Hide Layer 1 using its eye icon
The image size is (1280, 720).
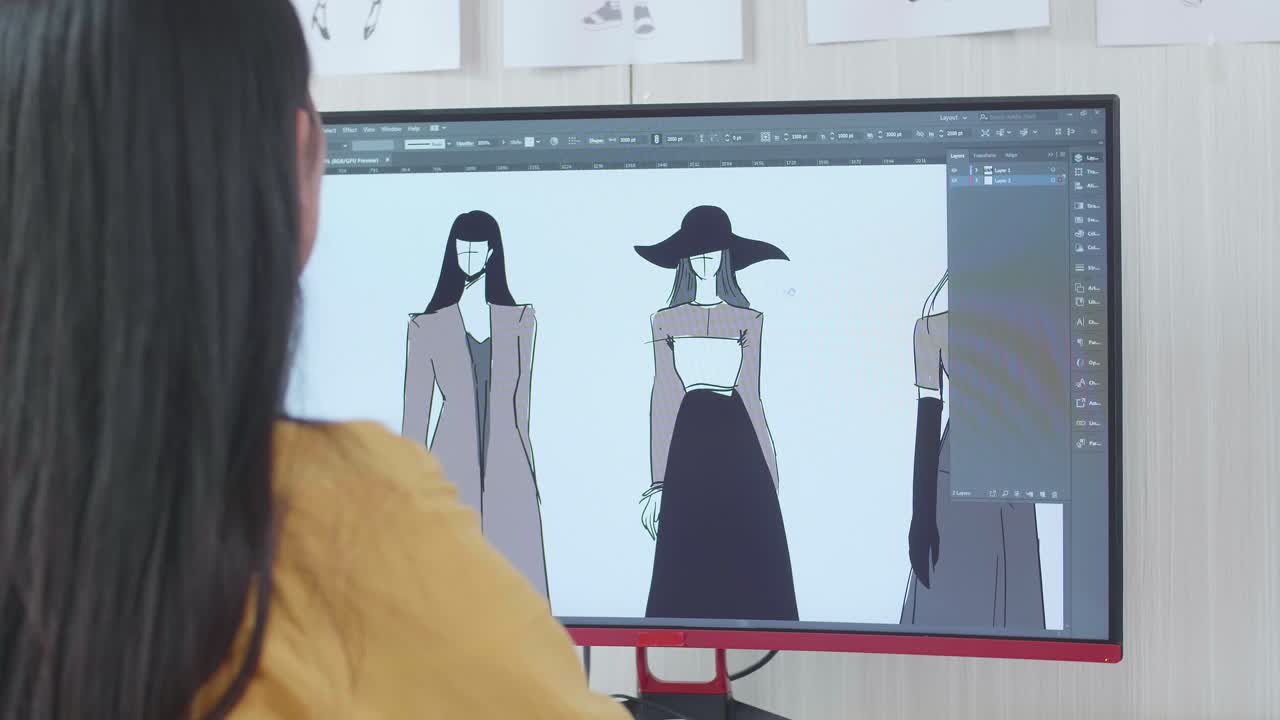954,170
